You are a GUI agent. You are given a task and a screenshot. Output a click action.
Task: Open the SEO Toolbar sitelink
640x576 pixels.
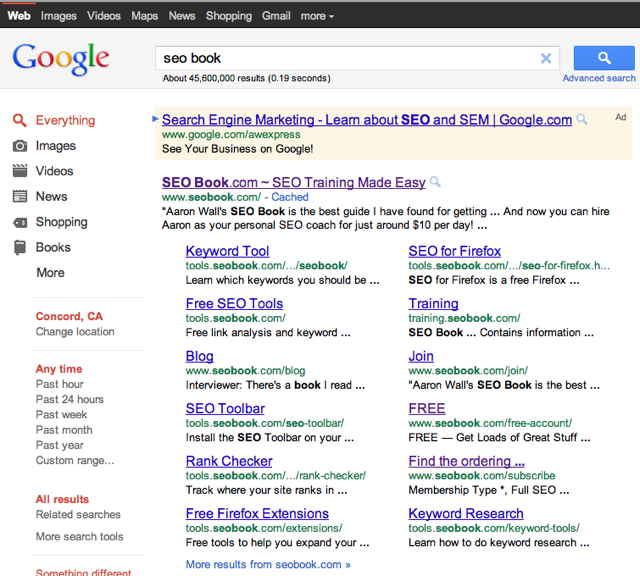225,408
